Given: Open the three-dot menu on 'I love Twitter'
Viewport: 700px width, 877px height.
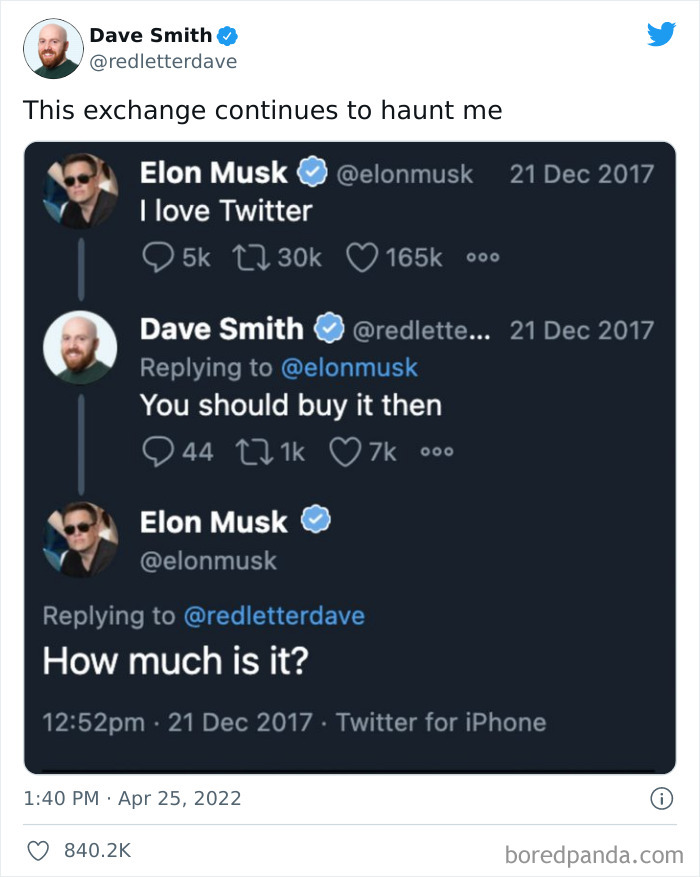Looking at the screenshot, I should point(482,257).
